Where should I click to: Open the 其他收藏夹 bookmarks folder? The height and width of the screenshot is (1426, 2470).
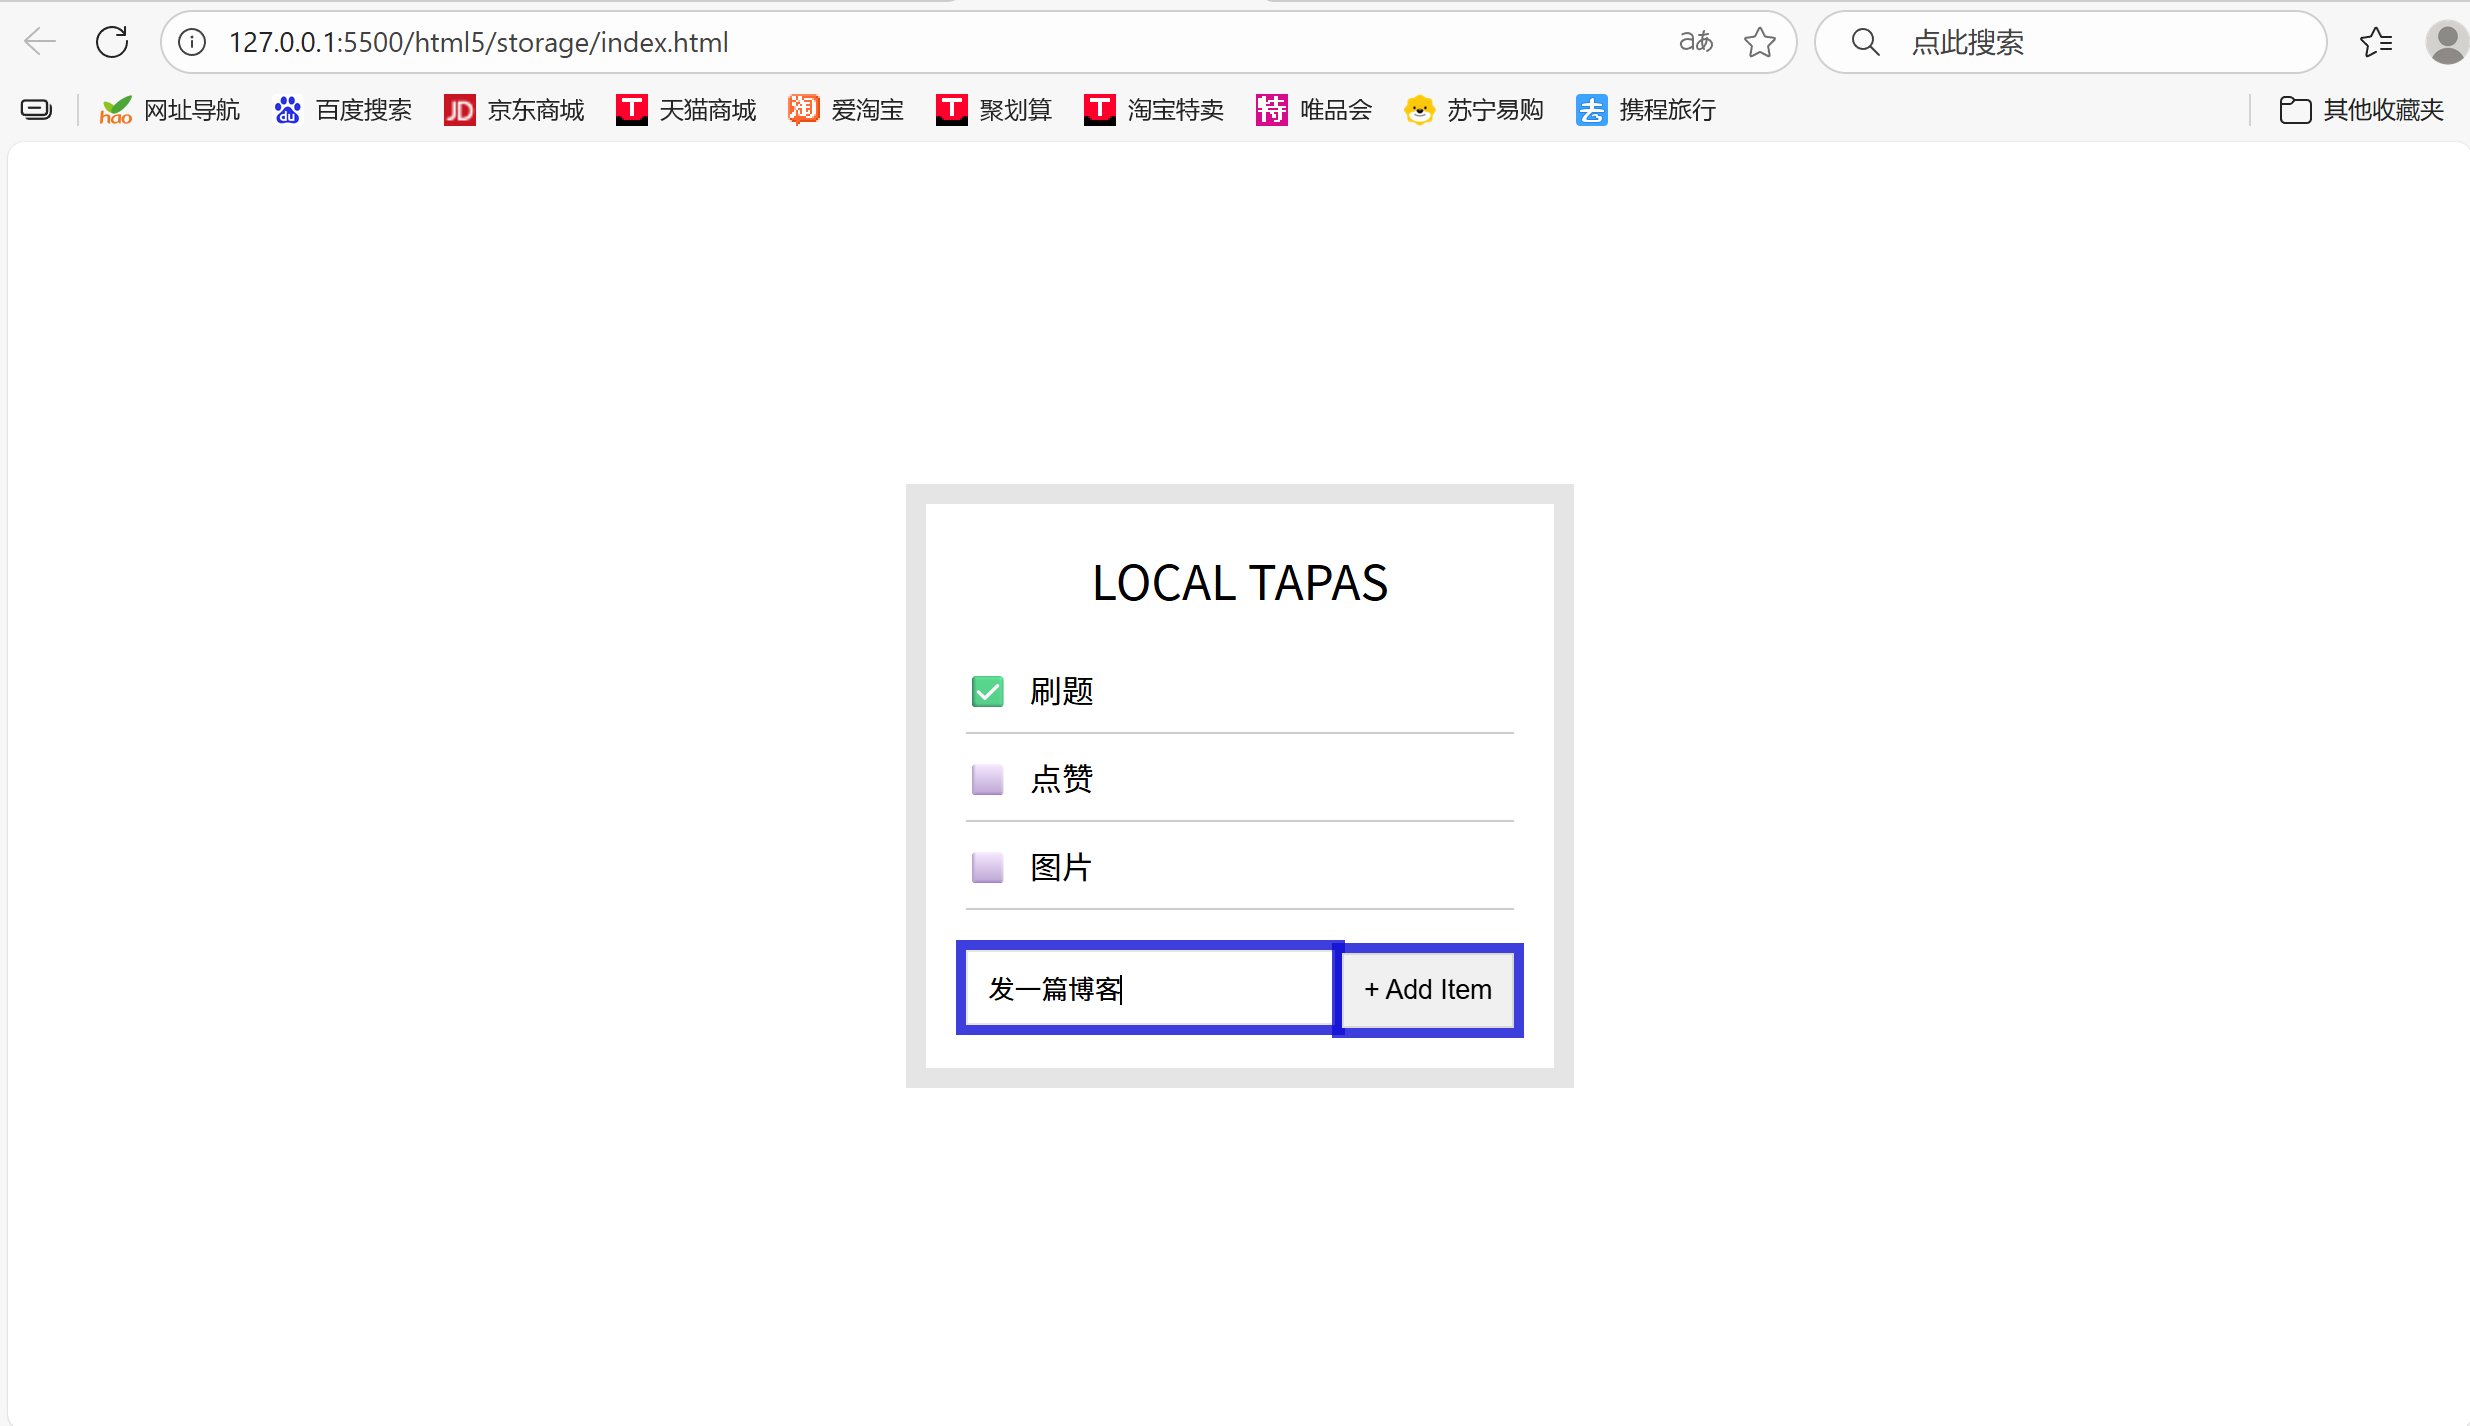click(x=2362, y=110)
